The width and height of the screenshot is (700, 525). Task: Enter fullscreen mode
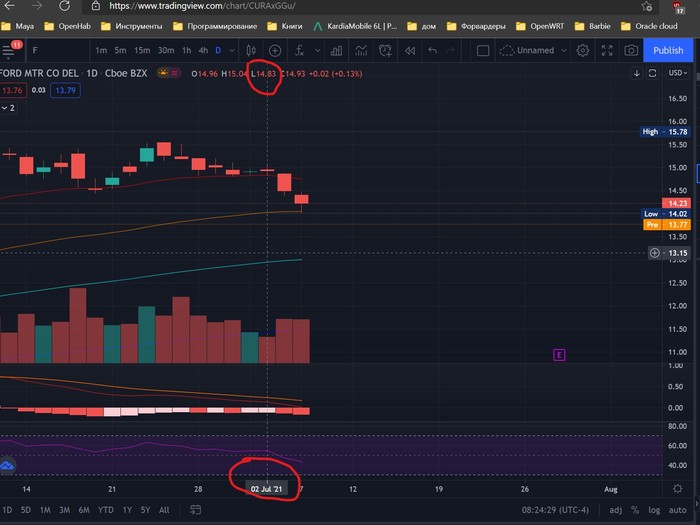tap(607, 50)
